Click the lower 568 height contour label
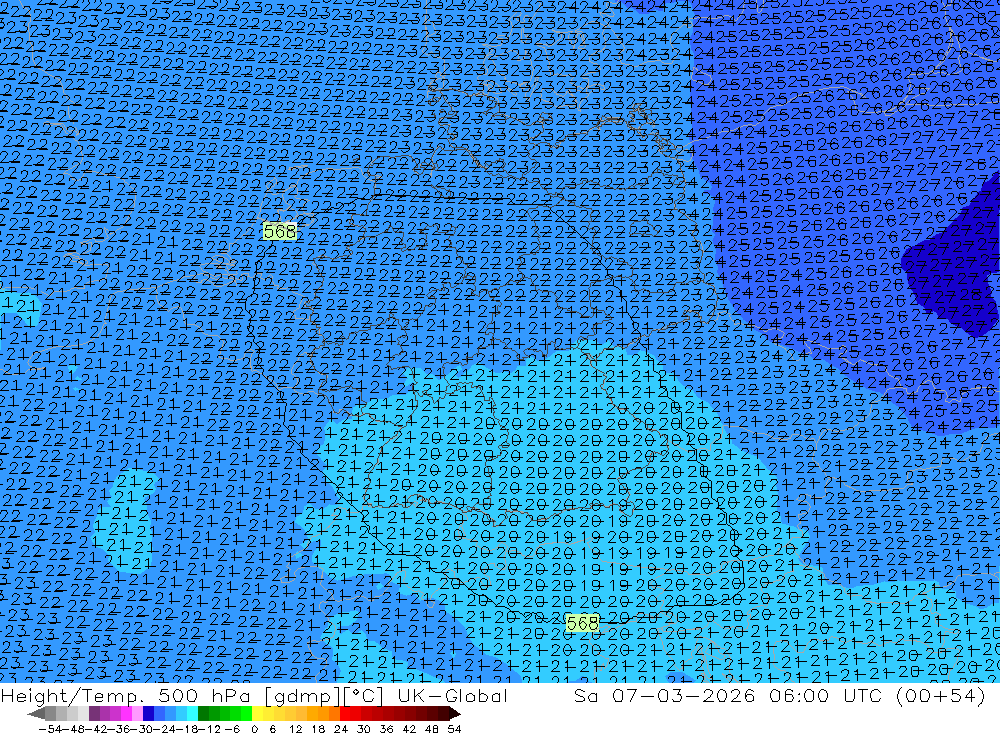 pos(582,623)
